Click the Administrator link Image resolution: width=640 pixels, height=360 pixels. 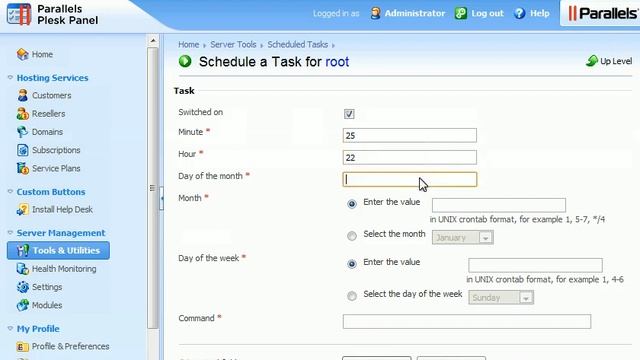point(415,13)
